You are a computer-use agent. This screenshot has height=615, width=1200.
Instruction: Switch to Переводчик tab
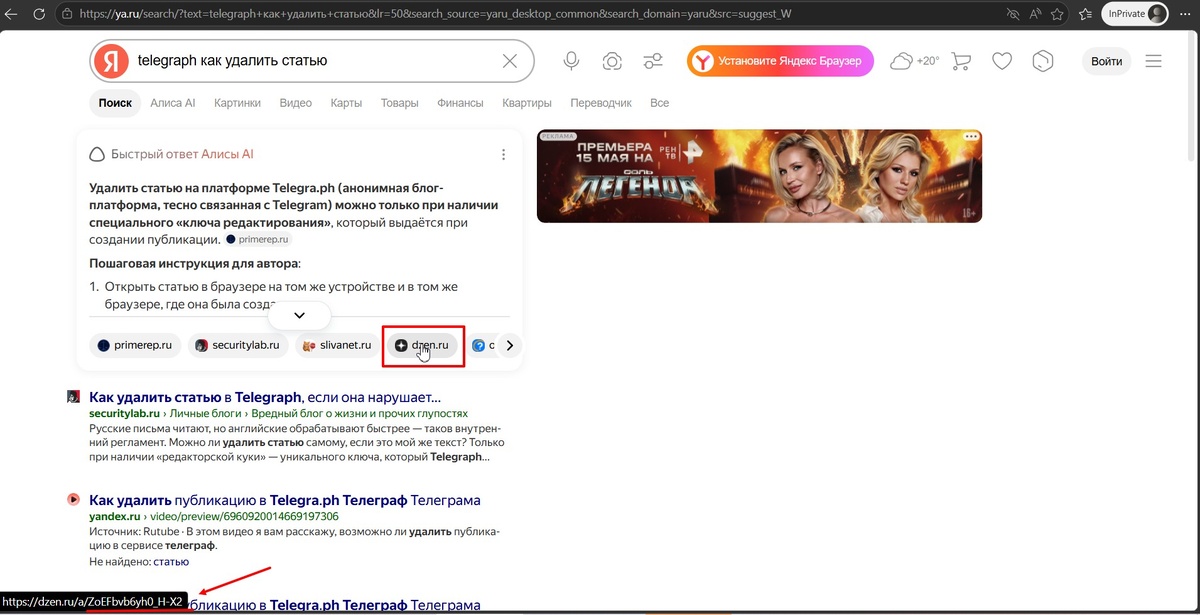[x=601, y=103]
